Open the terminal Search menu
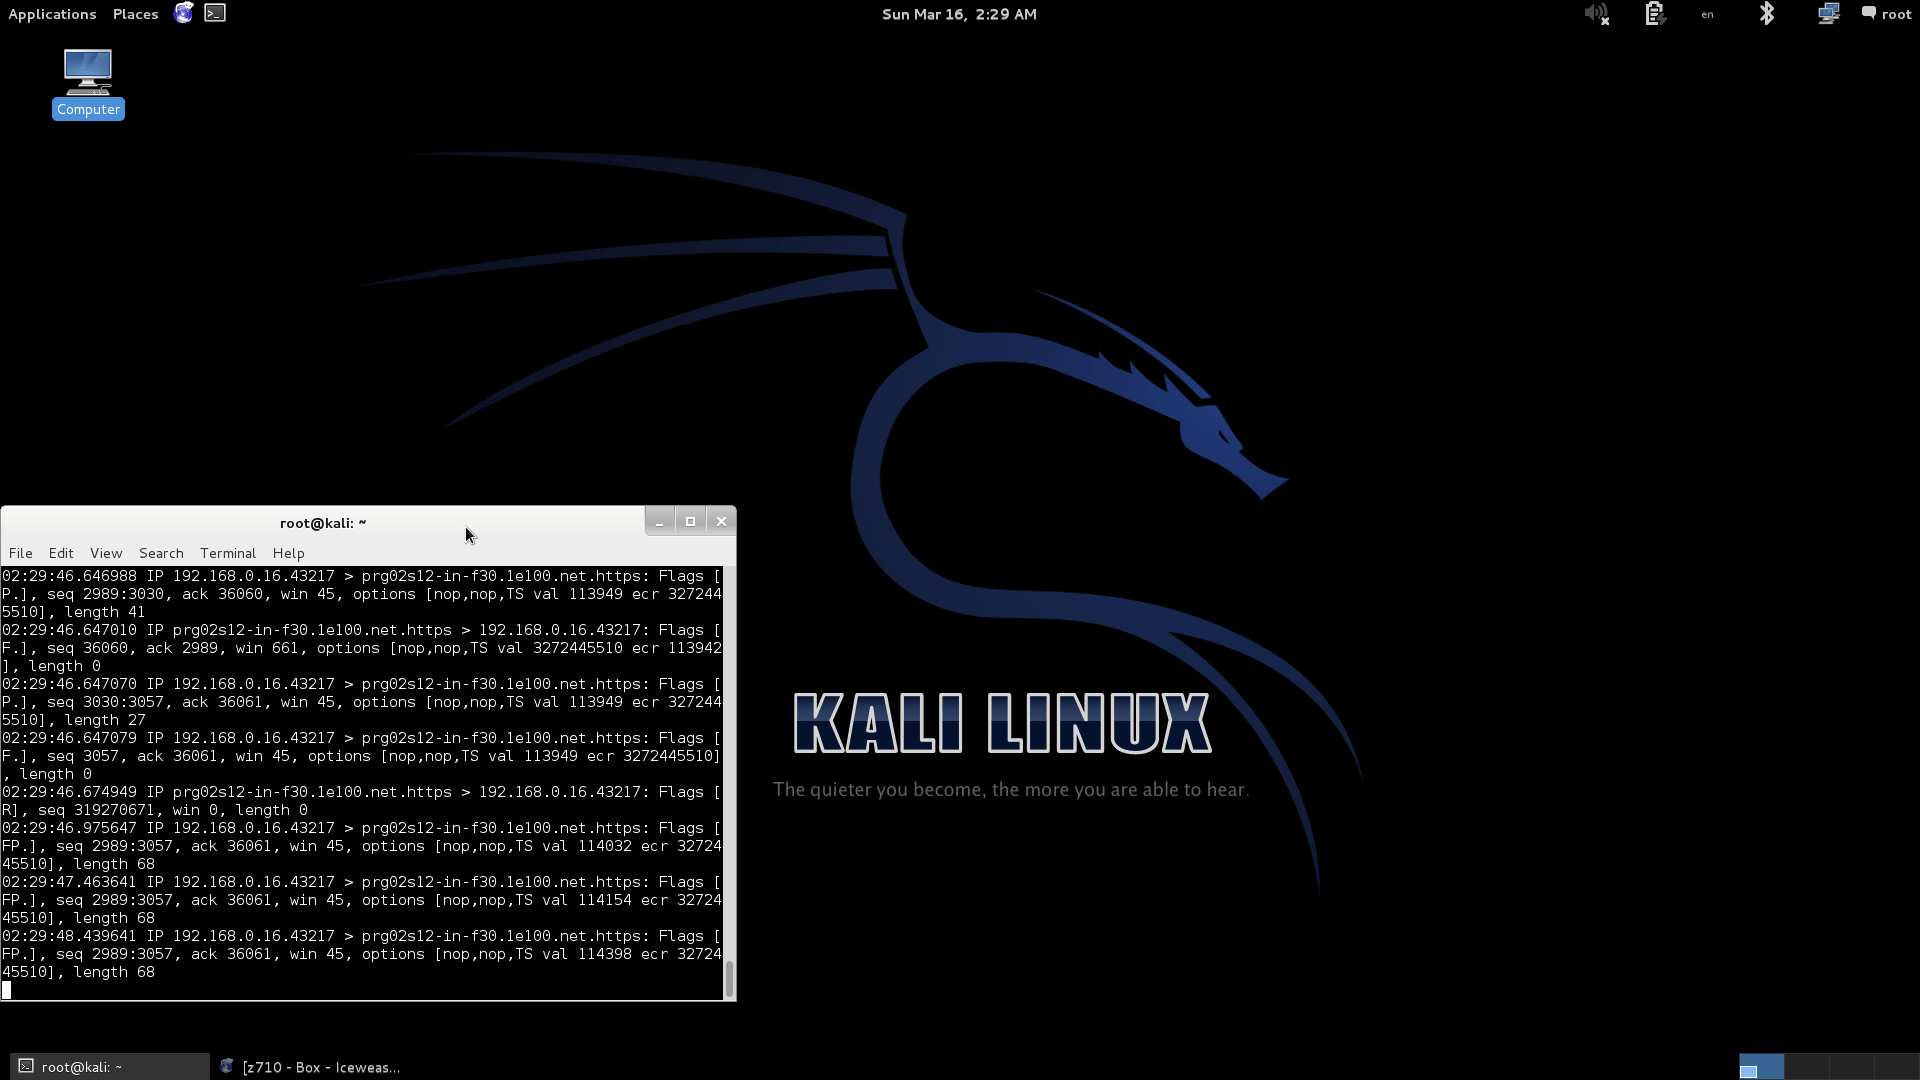The width and height of the screenshot is (1920, 1080). coord(161,553)
